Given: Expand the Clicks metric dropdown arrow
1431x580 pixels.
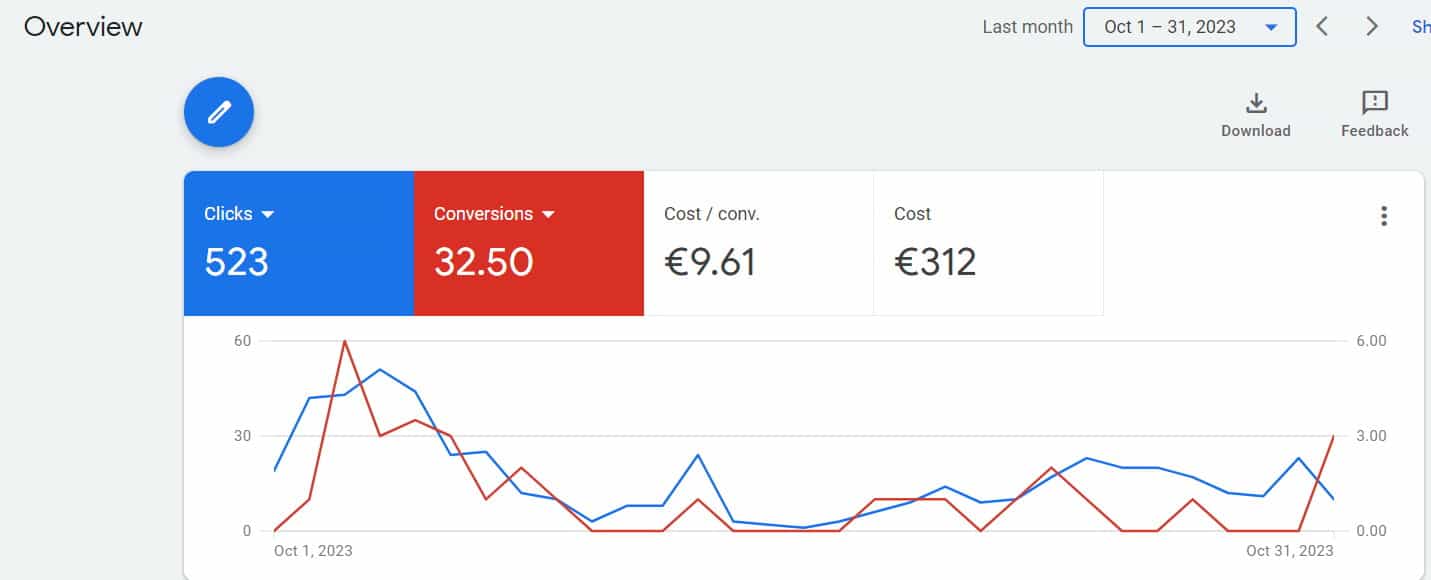Looking at the screenshot, I should (268, 214).
